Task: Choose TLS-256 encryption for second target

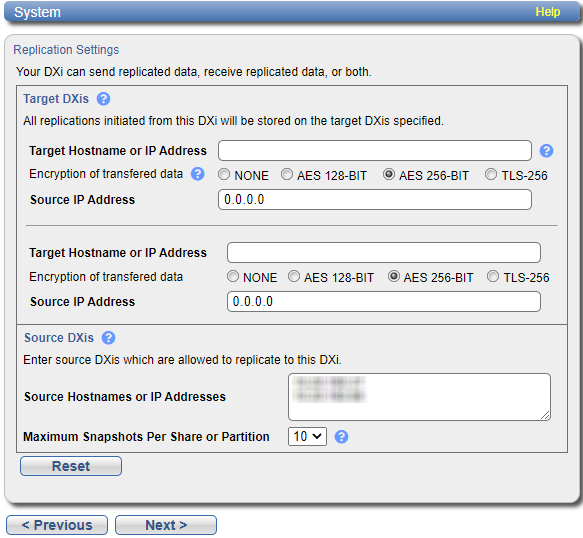Action: [x=493, y=276]
